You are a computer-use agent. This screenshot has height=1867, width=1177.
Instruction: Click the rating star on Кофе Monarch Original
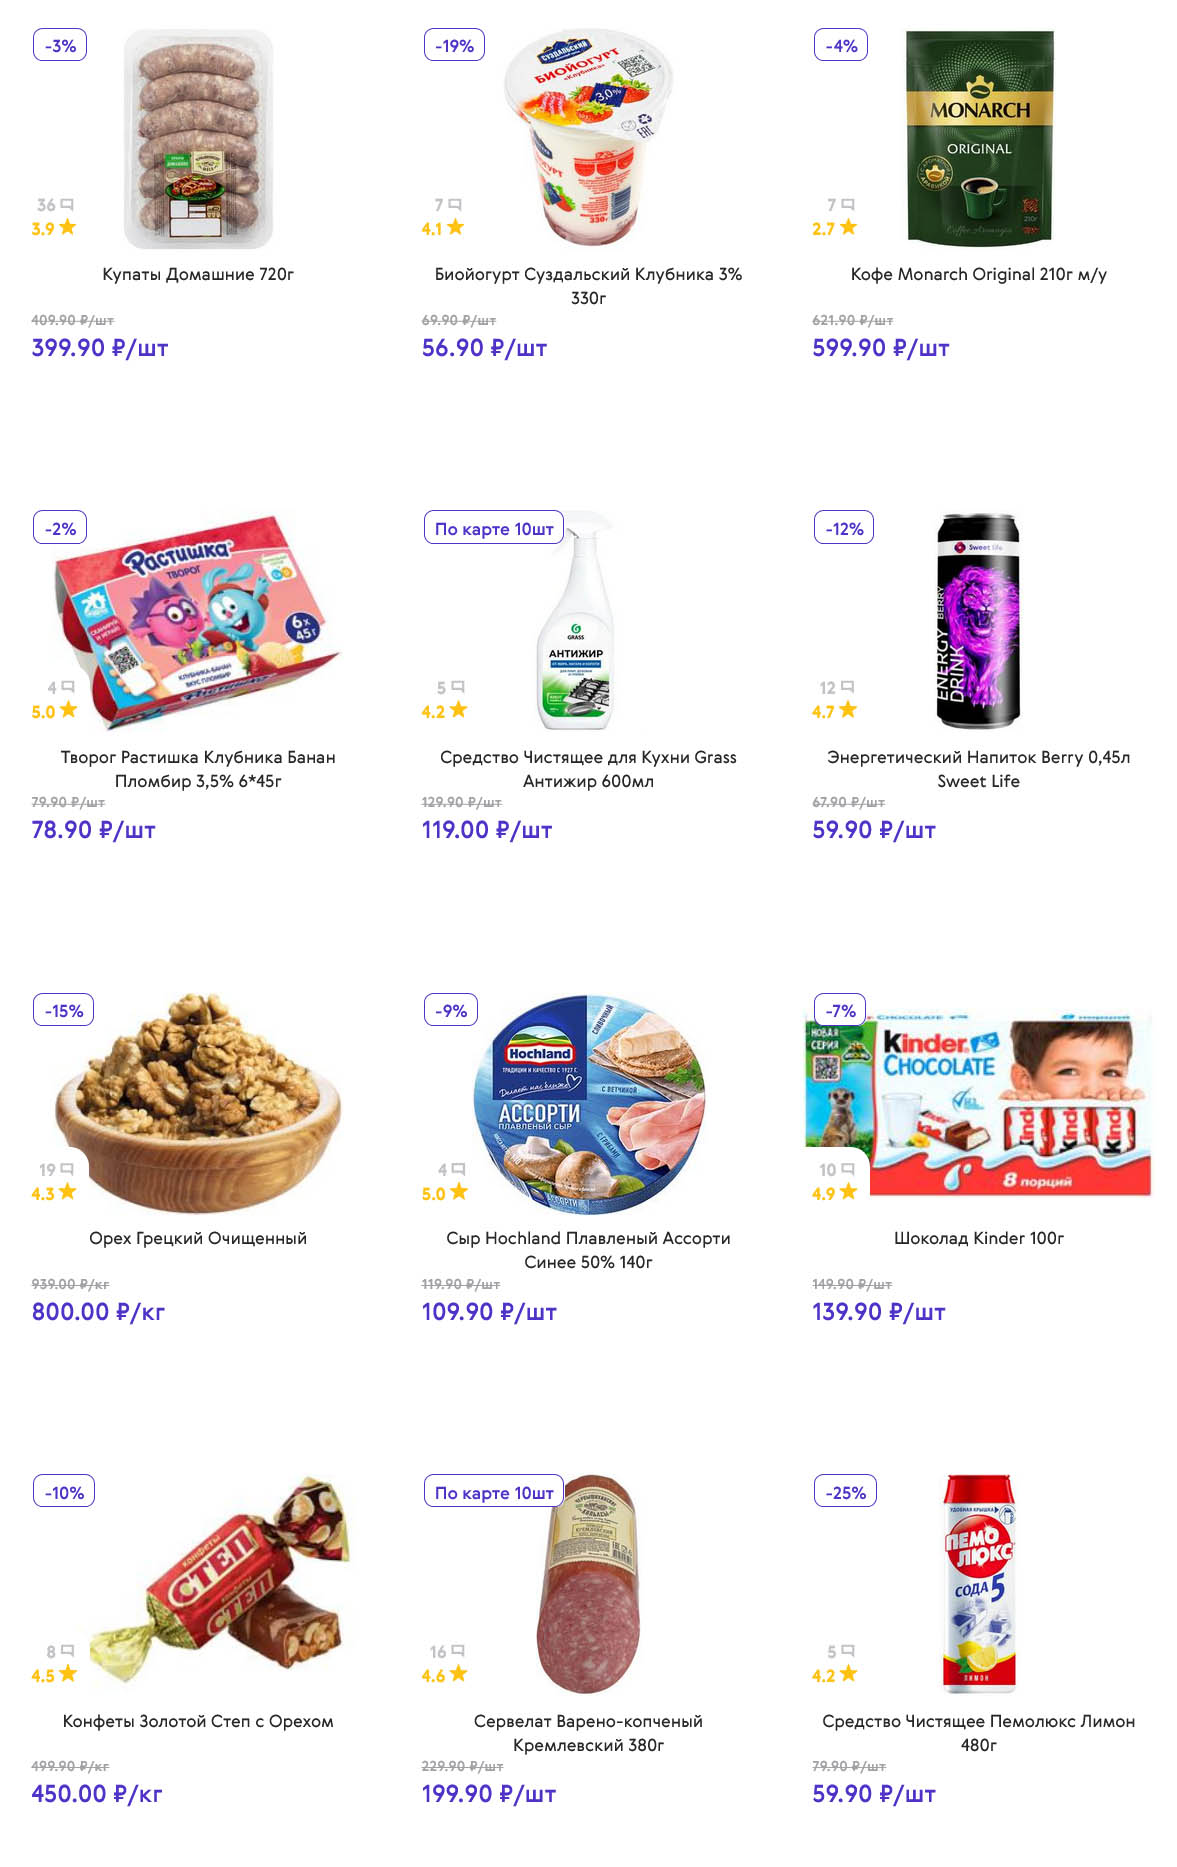[848, 227]
